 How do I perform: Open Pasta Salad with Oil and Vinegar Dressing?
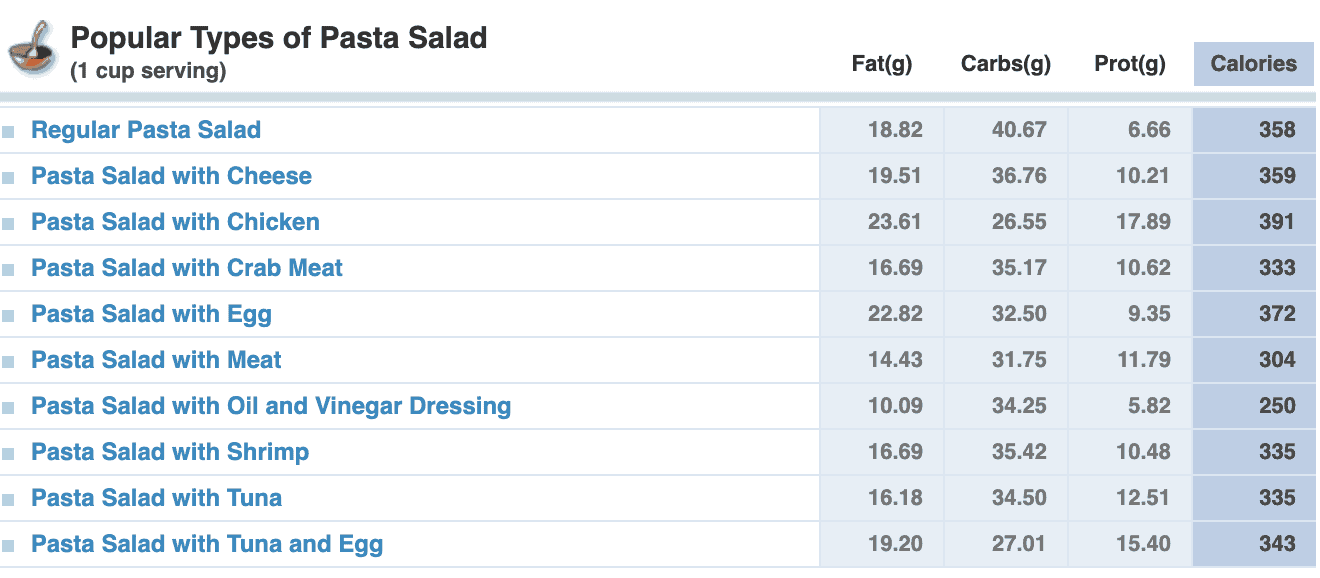270,405
